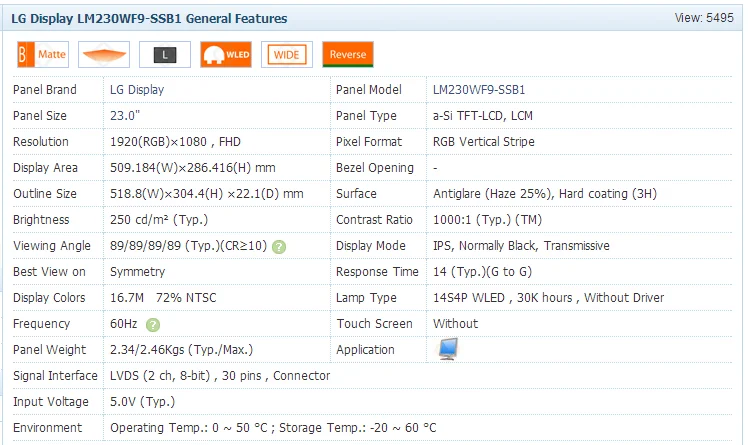Screen dimensions: 748x445
Task: Click the Panel Weight label
Action: pos(50,350)
